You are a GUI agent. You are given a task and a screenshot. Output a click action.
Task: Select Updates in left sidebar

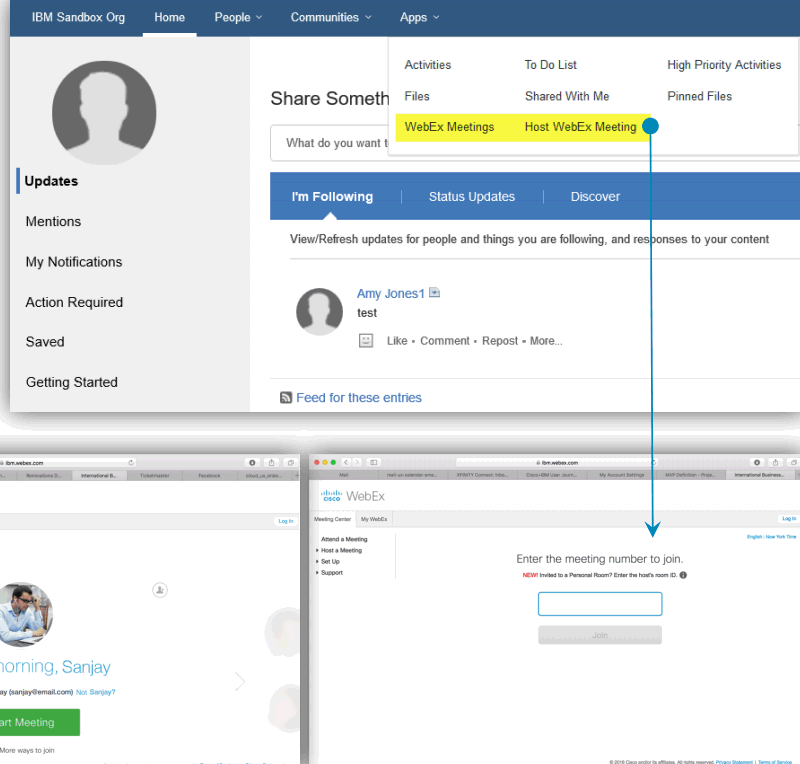pyautogui.click(x=51, y=181)
